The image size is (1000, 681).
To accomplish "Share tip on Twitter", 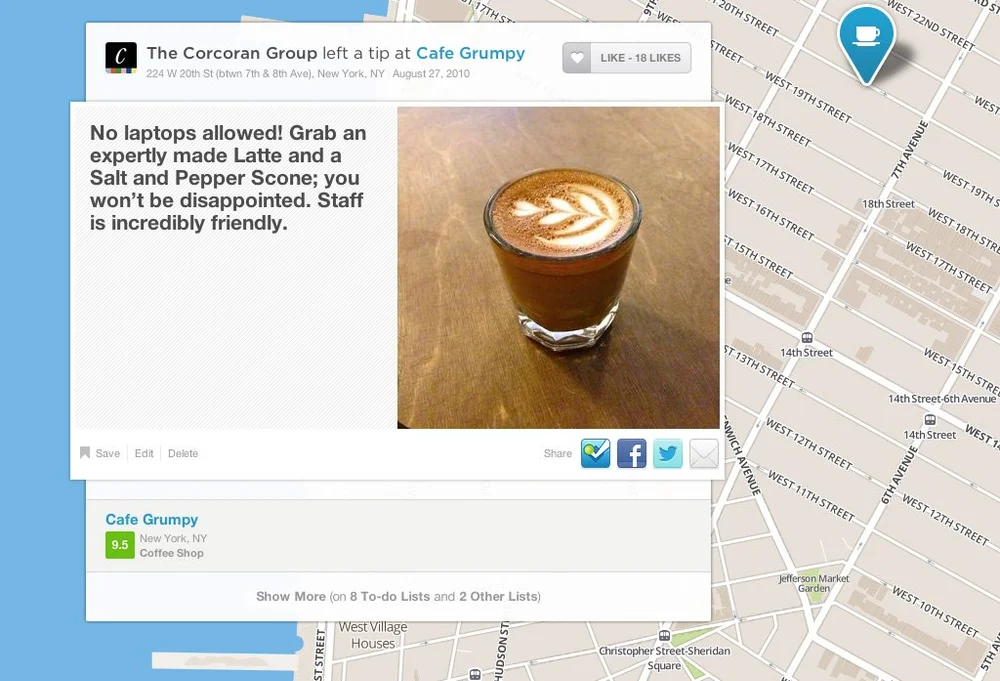I will tap(668, 453).
